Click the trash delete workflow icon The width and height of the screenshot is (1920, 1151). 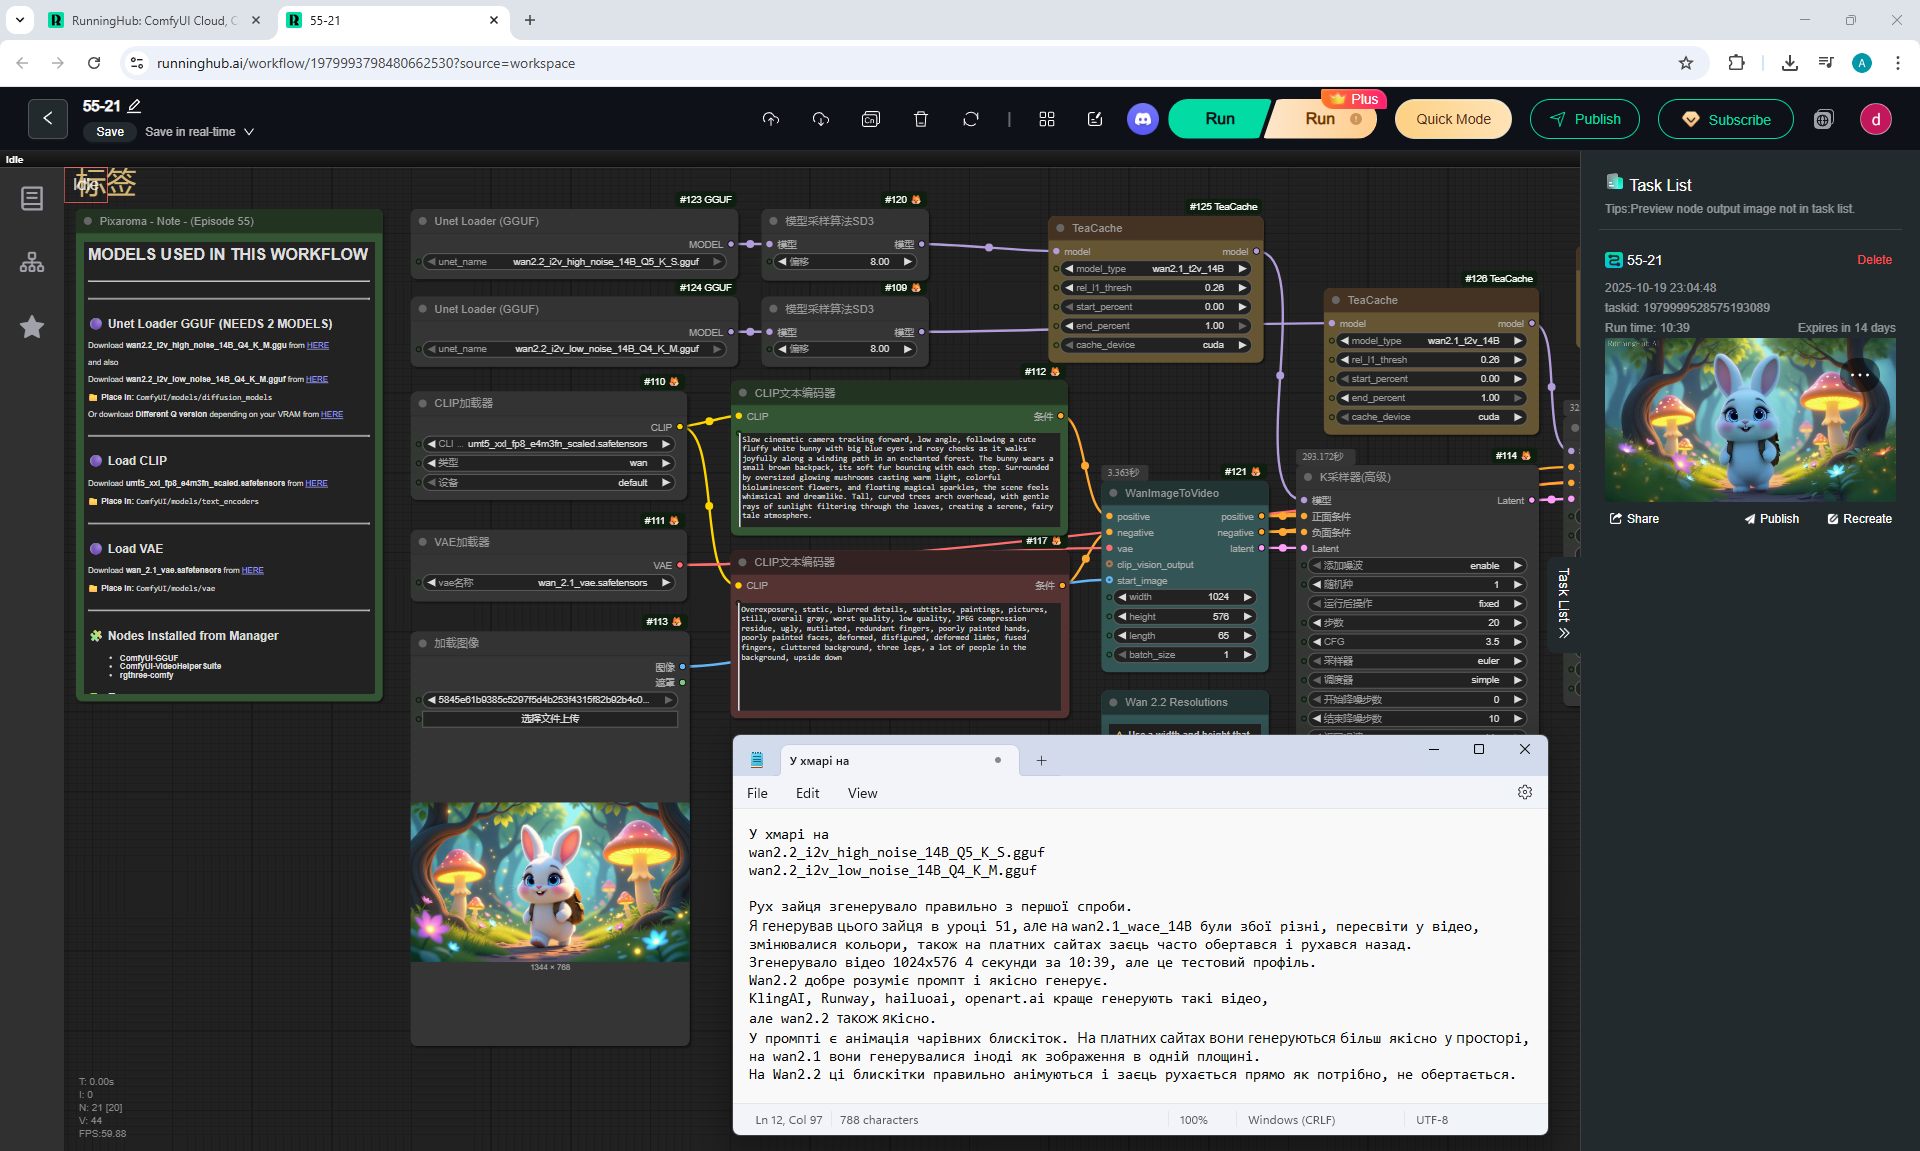coord(920,119)
